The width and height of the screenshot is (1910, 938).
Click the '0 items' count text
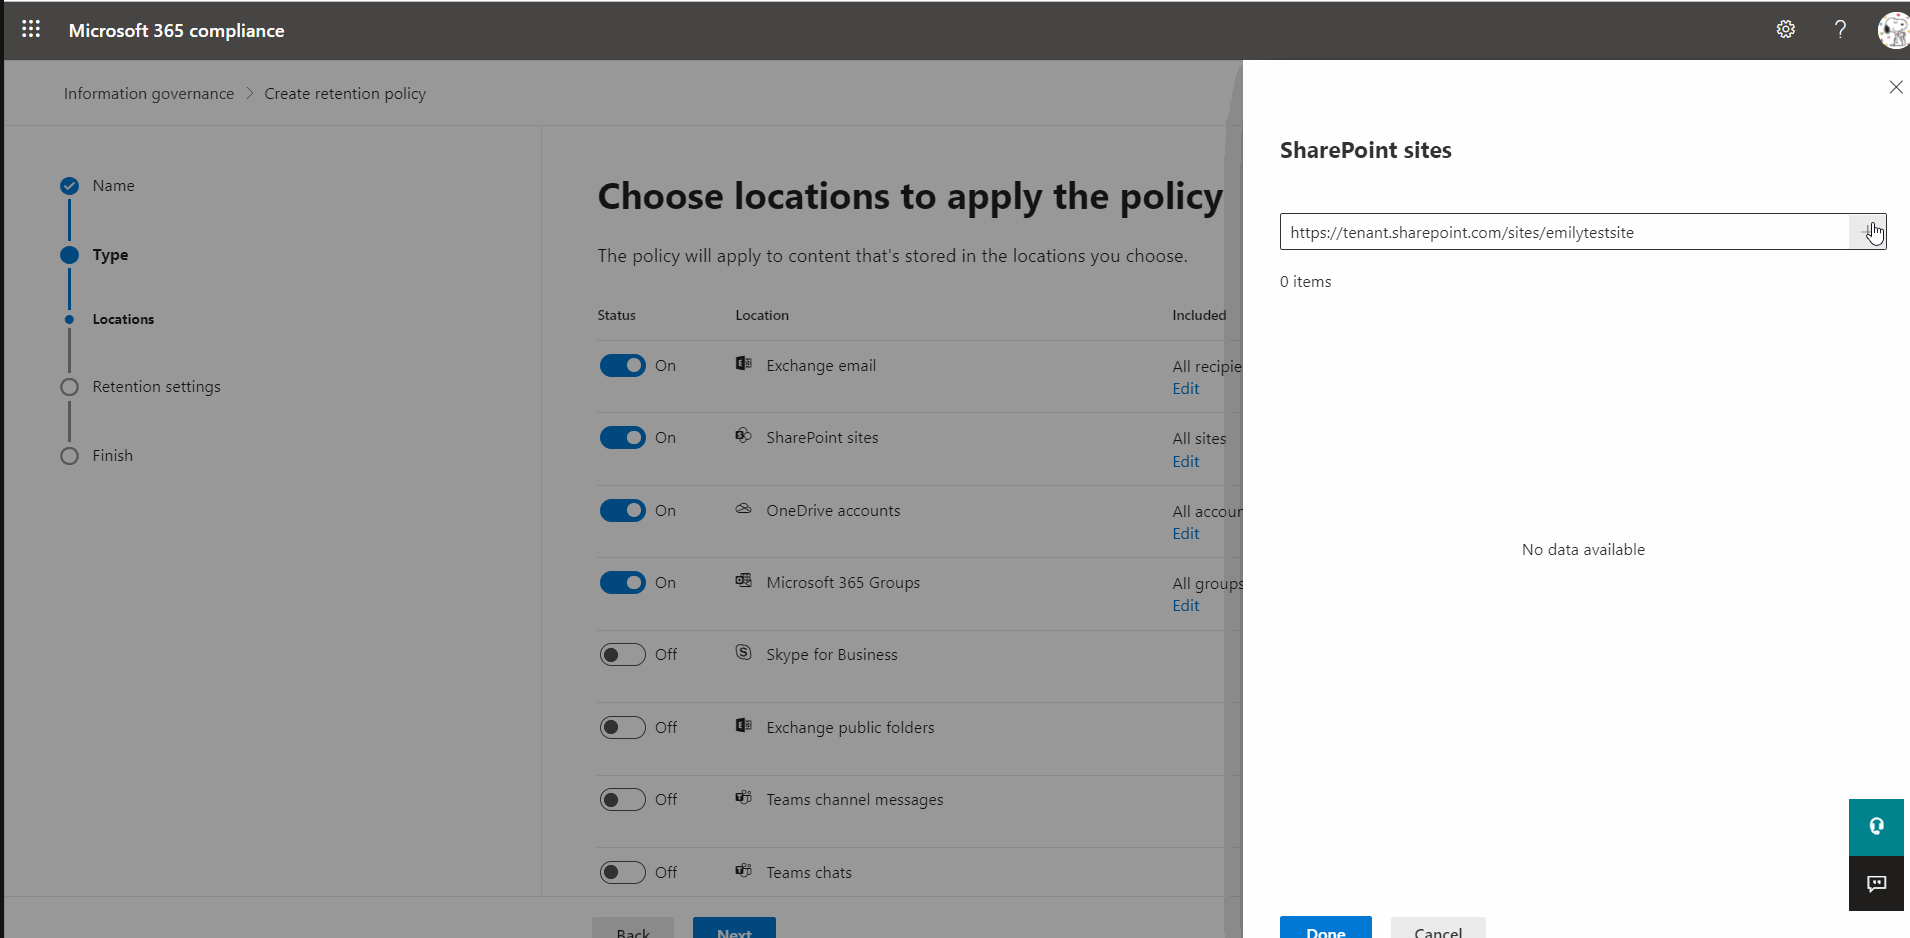coord(1305,282)
